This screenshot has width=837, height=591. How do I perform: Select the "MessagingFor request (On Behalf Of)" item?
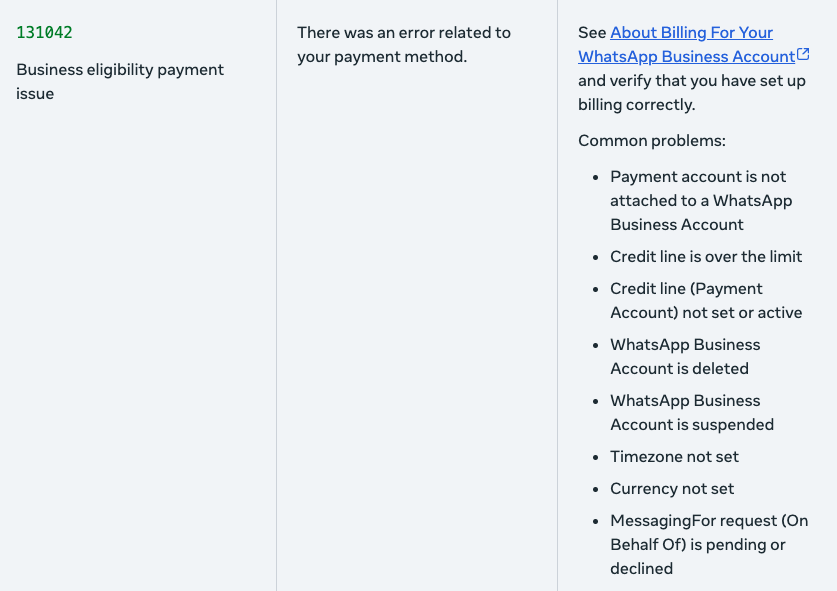tap(708, 545)
